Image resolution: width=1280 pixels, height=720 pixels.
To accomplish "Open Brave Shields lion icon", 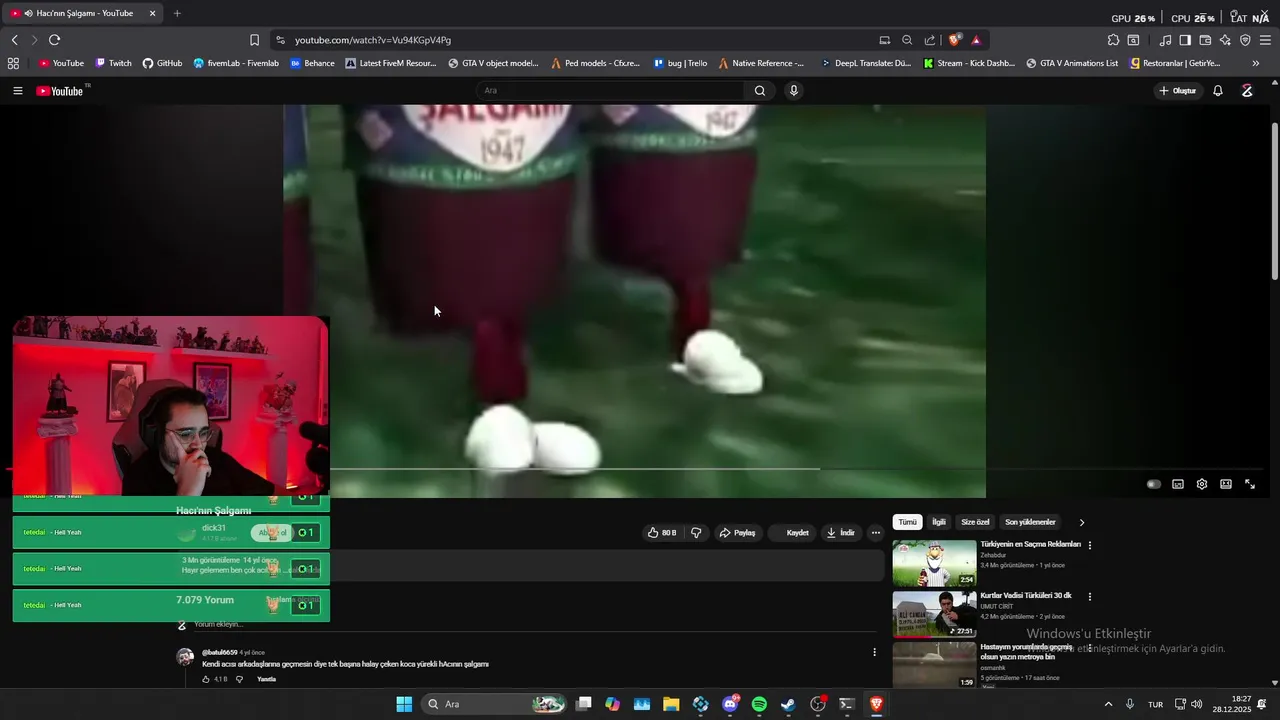I will [955, 40].
